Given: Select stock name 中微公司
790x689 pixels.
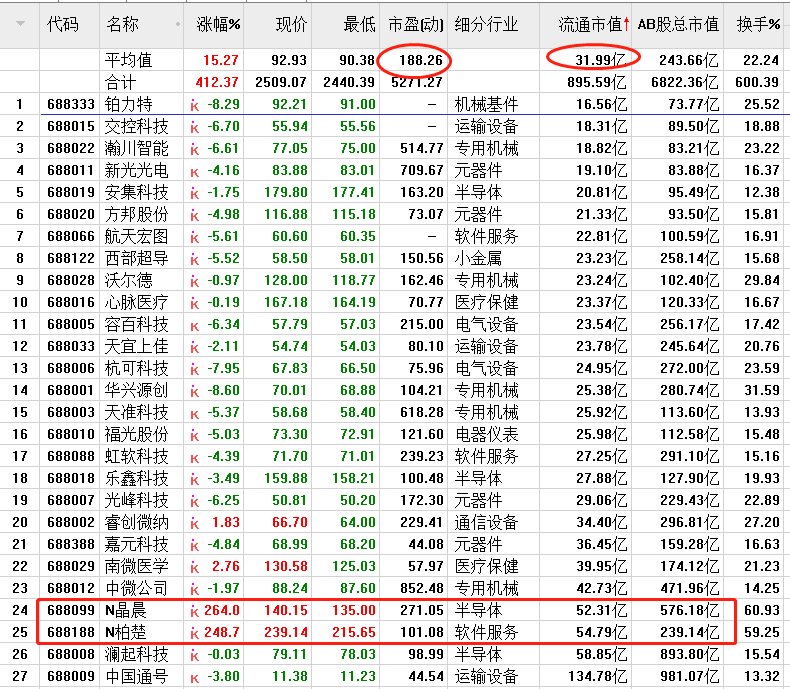Looking at the screenshot, I should pyautogui.click(x=137, y=588).
